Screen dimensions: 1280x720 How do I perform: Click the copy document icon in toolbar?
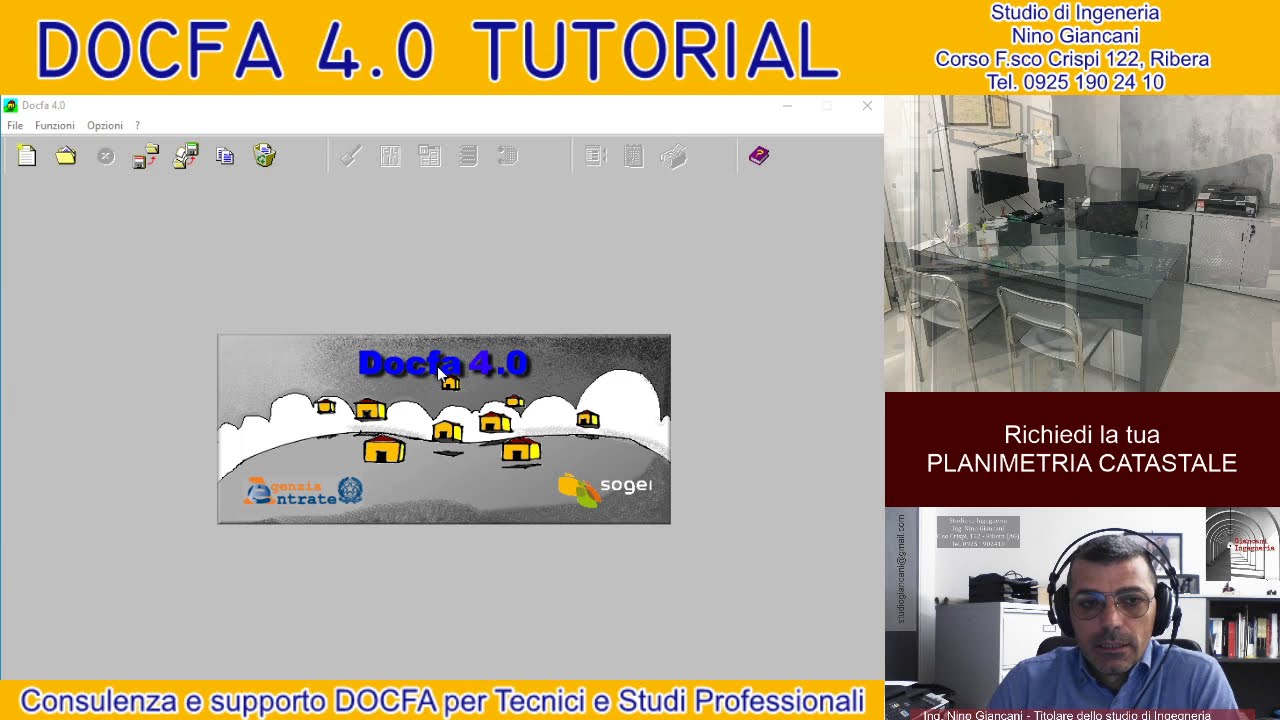(225, 156)
